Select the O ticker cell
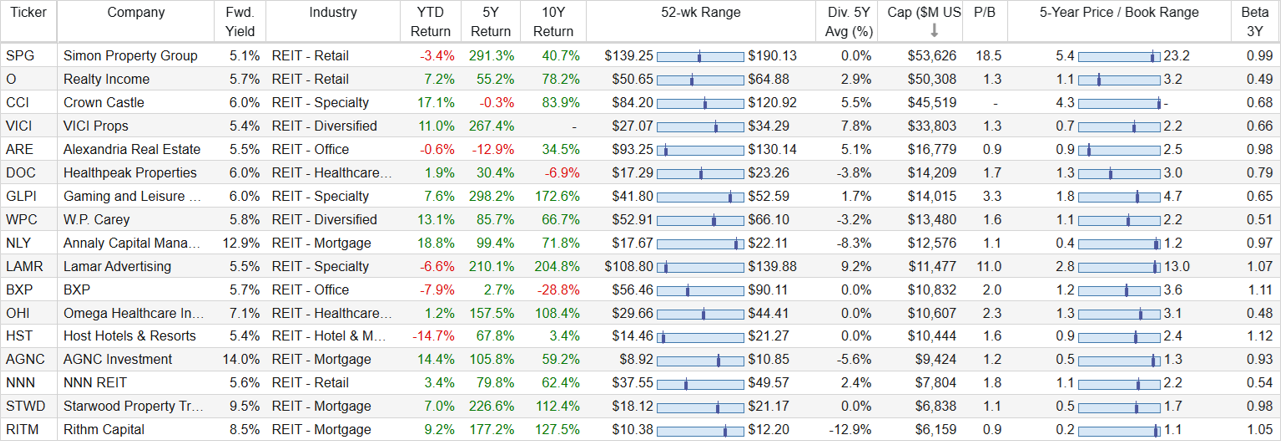The width and height of the screenshot is (1281, 441). point(29,79)
